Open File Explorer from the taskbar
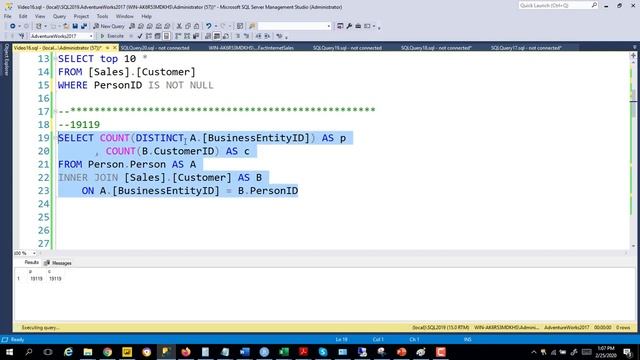Screen dimensions: 640x360 coord(88,352)
